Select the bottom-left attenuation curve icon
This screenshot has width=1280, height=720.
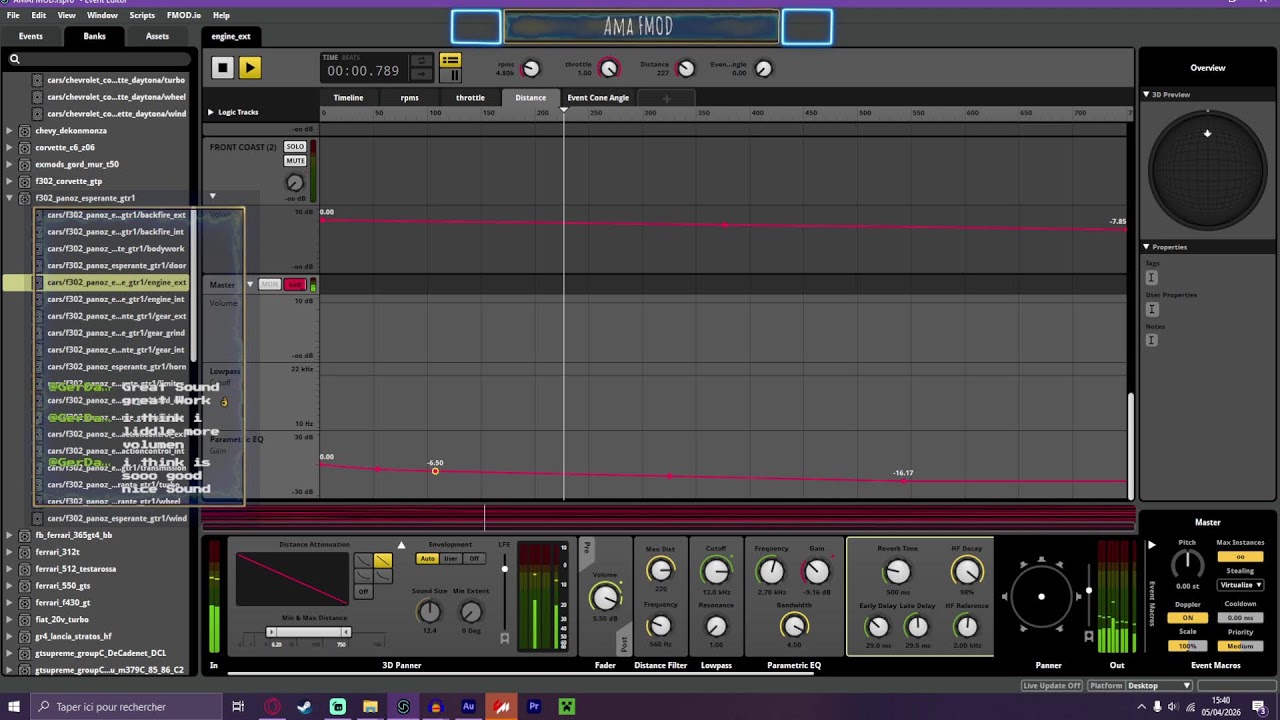362,576
